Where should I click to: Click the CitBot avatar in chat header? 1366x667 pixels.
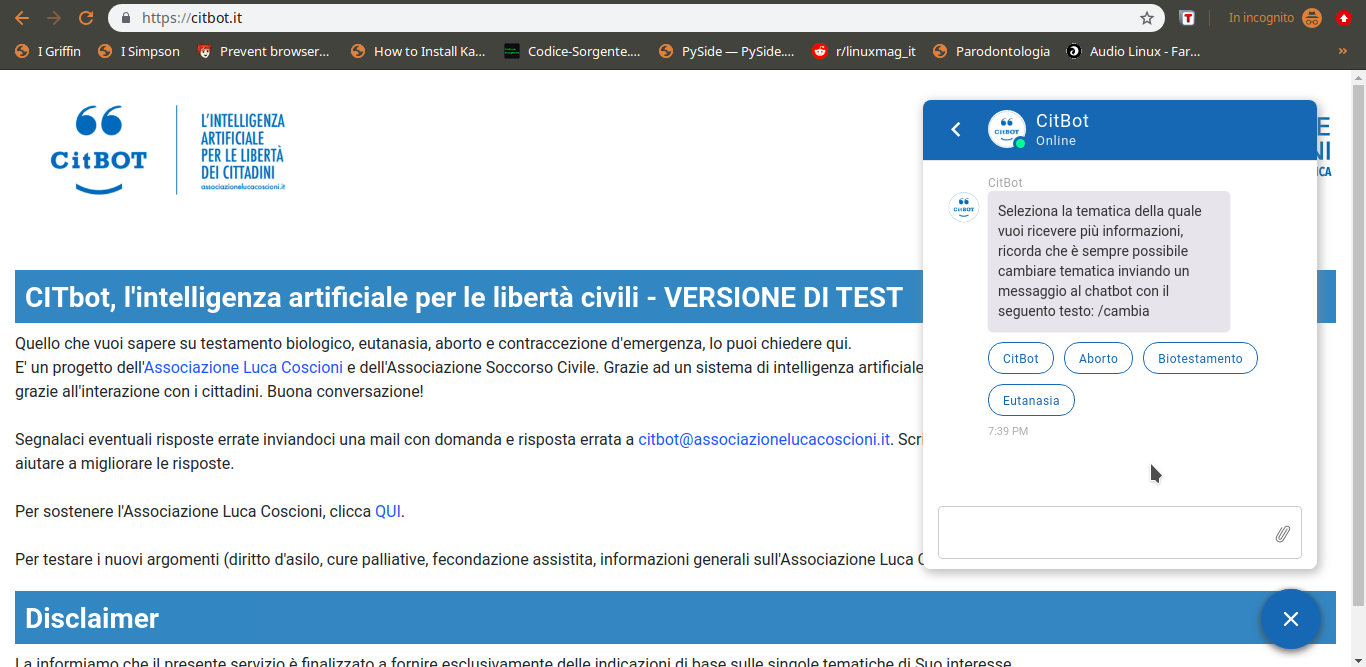click(1007, 130)
